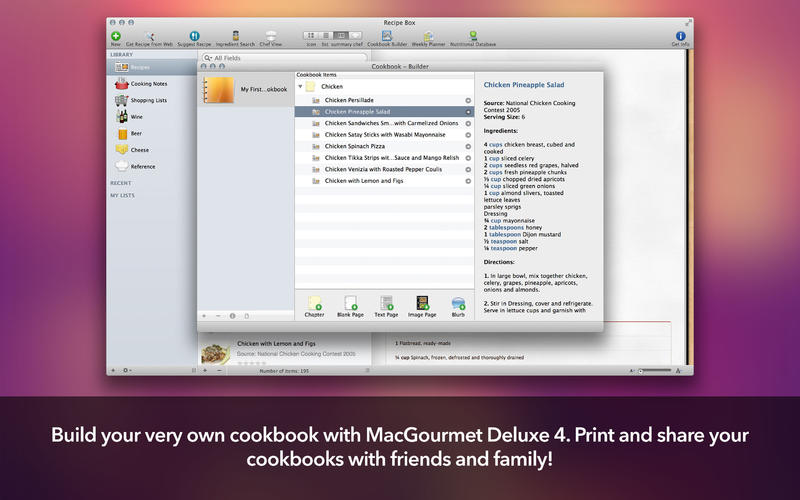800x500 pixels.
Task: Click the text size slider in status bar
Action: [655, 370]
